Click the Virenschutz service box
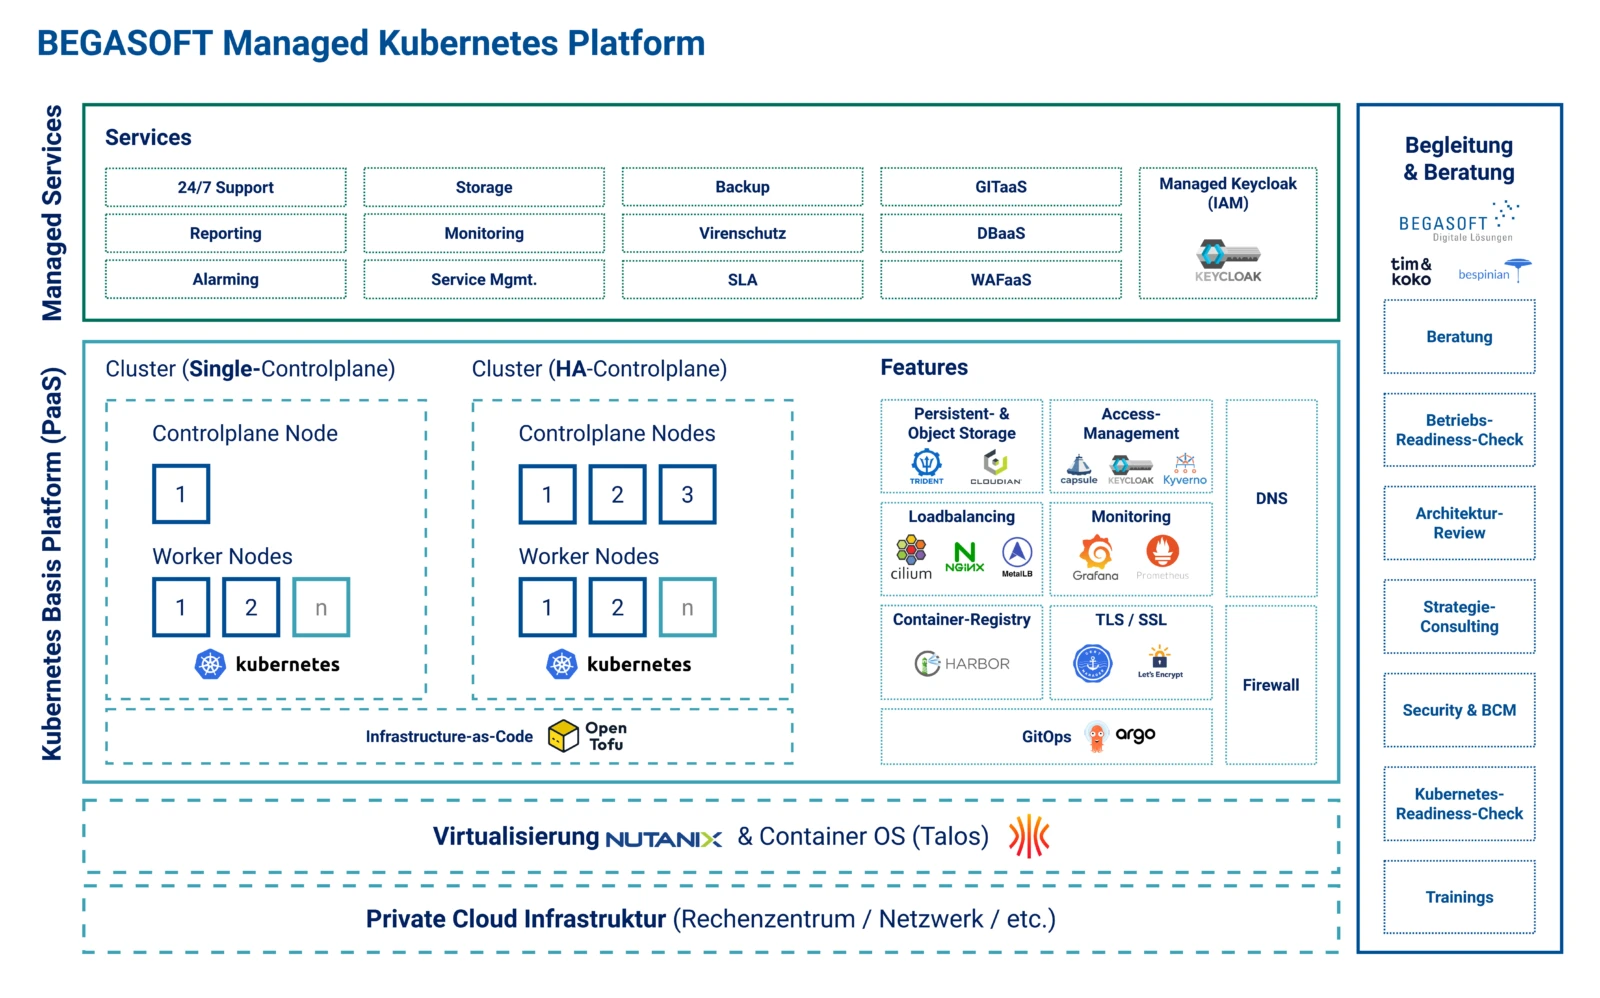The height and width of the screenshot is (998, 1600). point(742,233)
